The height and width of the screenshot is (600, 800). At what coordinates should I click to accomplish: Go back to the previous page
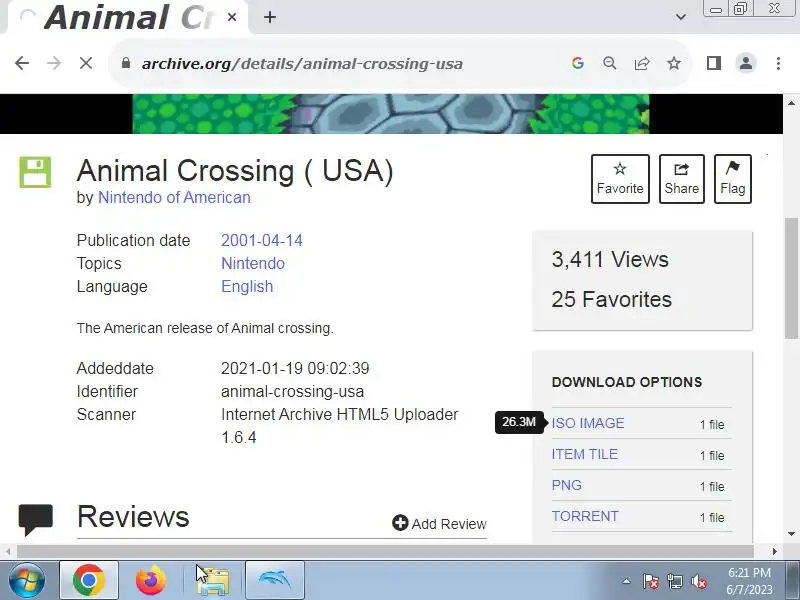[x=22, y=63]
